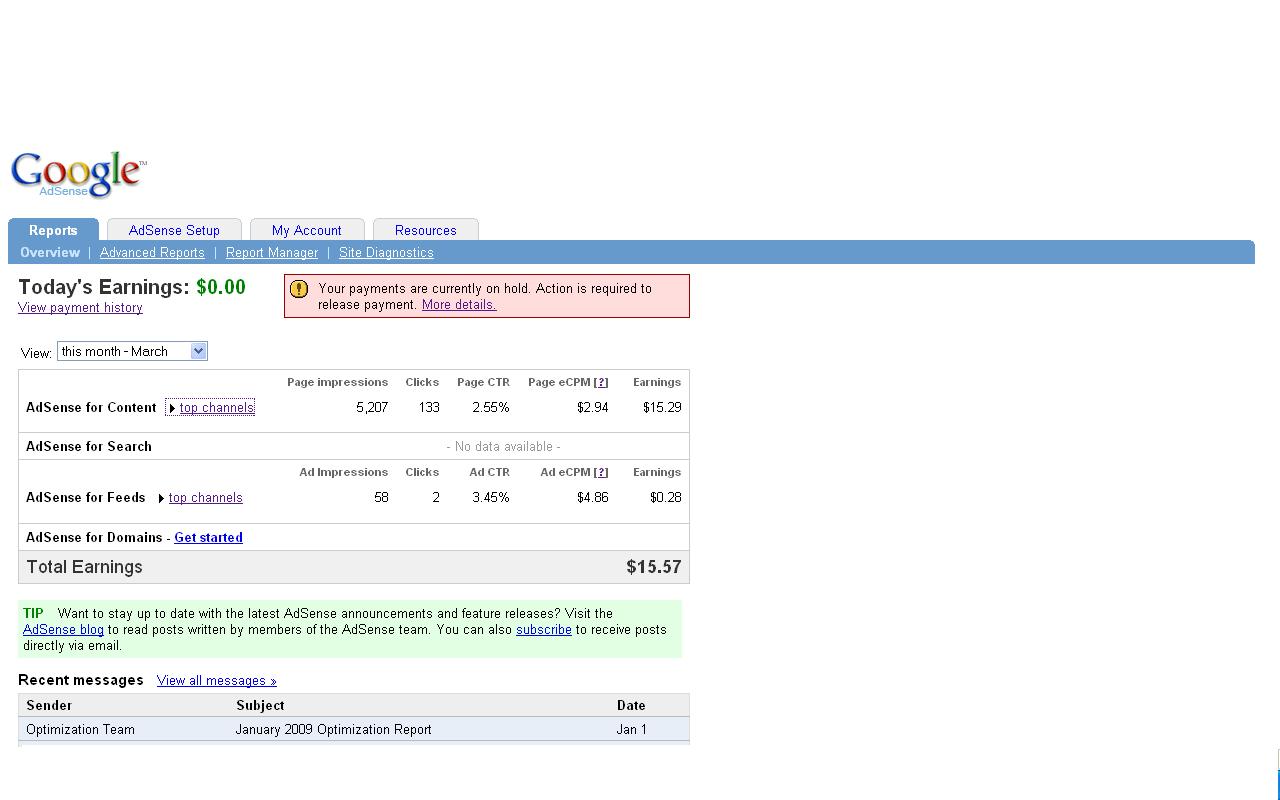Select the Reports tab
1280x800 pixels.
(x=53, y=230)
